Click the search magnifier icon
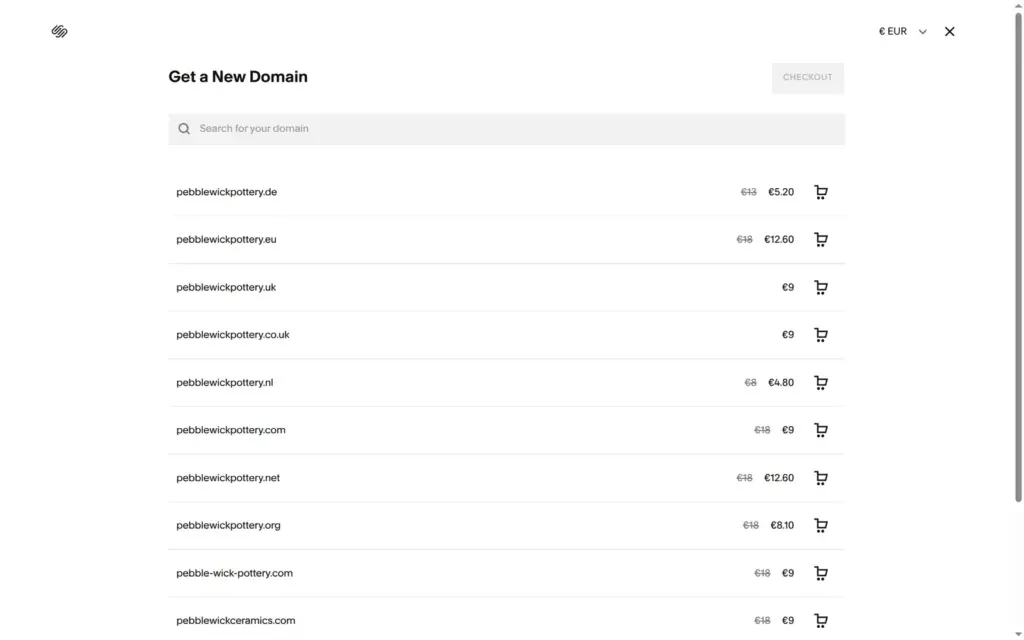 point(184,129)
